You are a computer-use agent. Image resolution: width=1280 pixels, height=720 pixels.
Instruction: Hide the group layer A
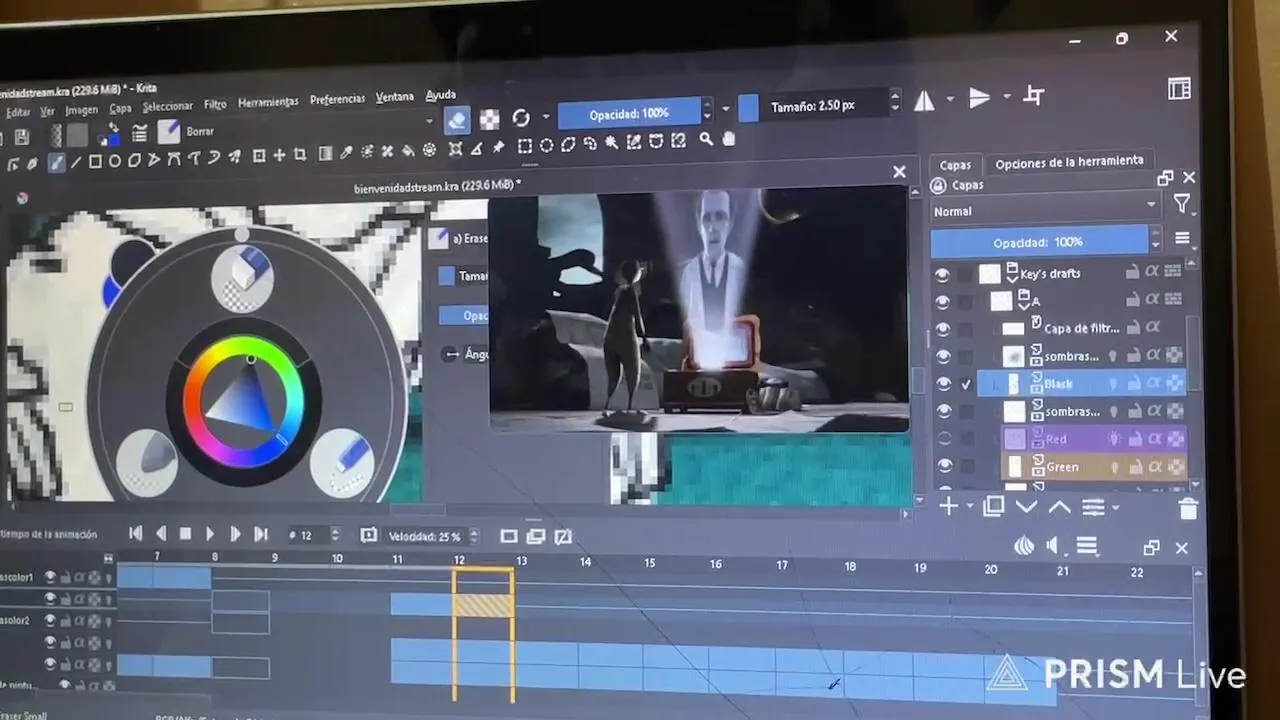tap(942, 301)
